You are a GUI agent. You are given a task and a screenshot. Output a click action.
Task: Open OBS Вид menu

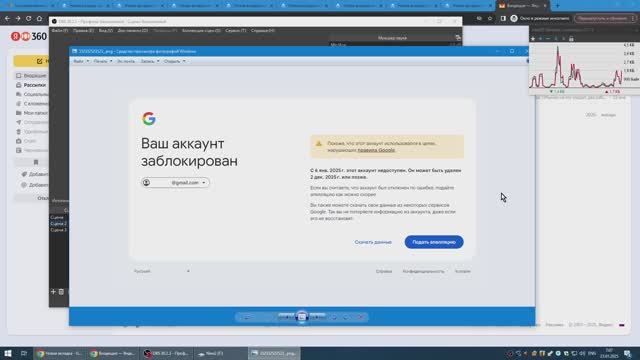106,31
